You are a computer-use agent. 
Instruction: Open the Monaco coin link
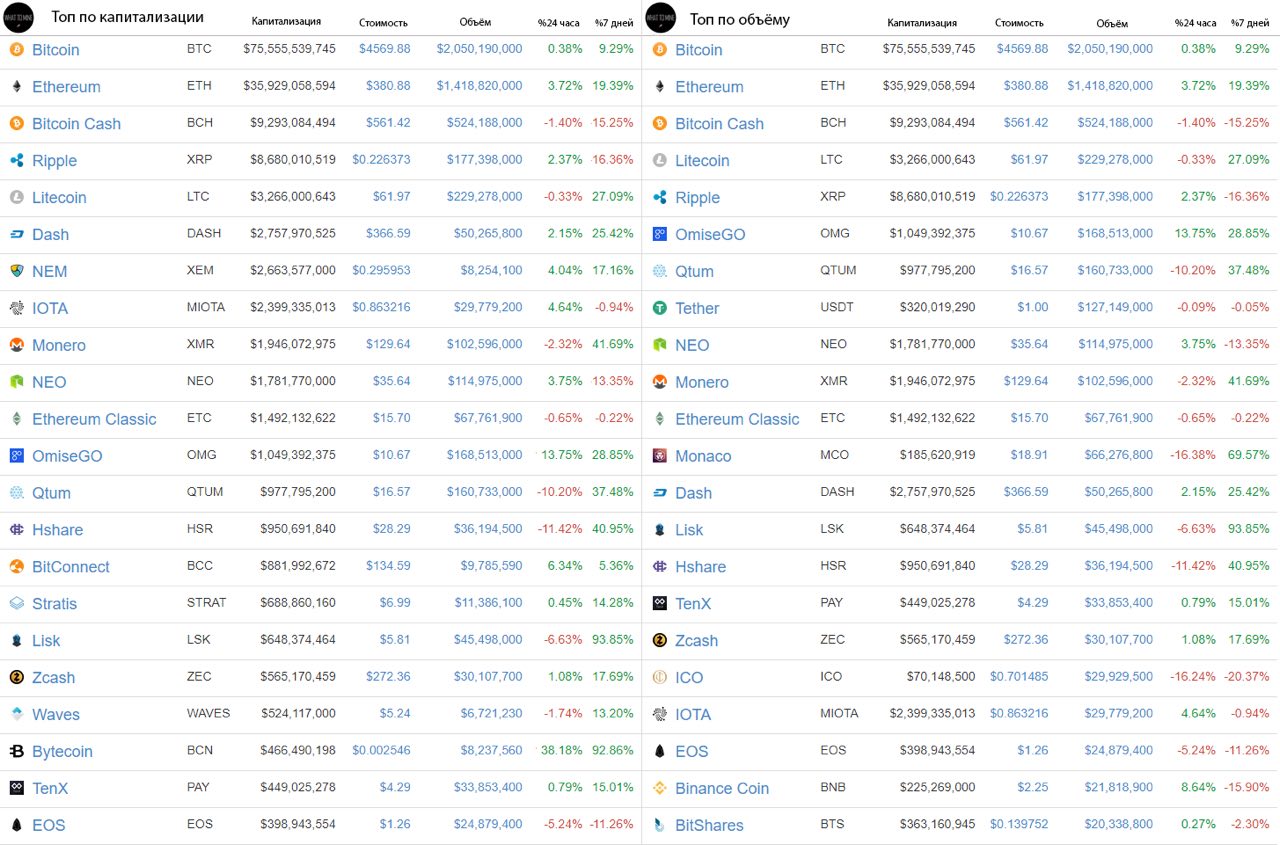[x=703, y=455]
